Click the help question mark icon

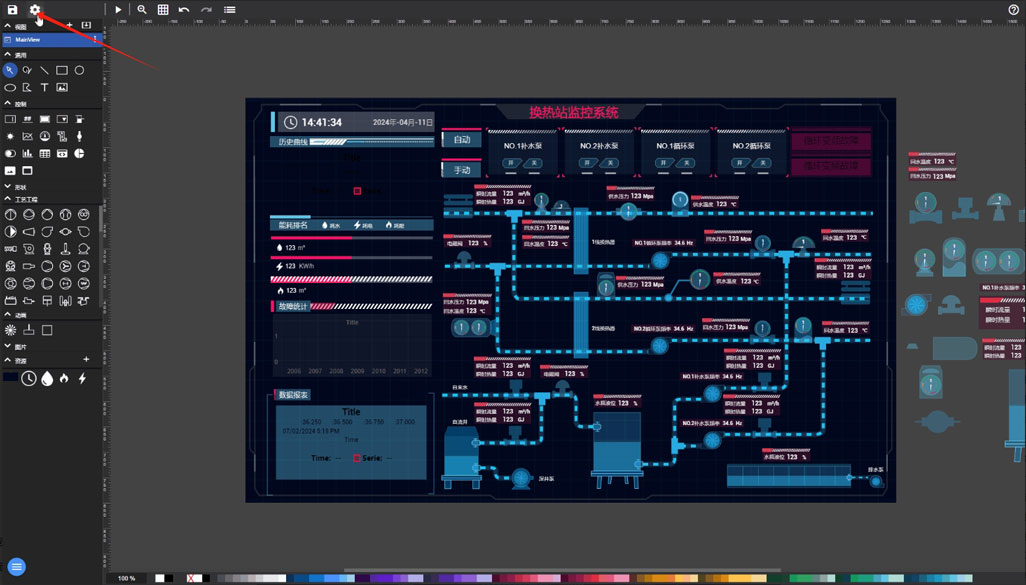click(1013, 10)
